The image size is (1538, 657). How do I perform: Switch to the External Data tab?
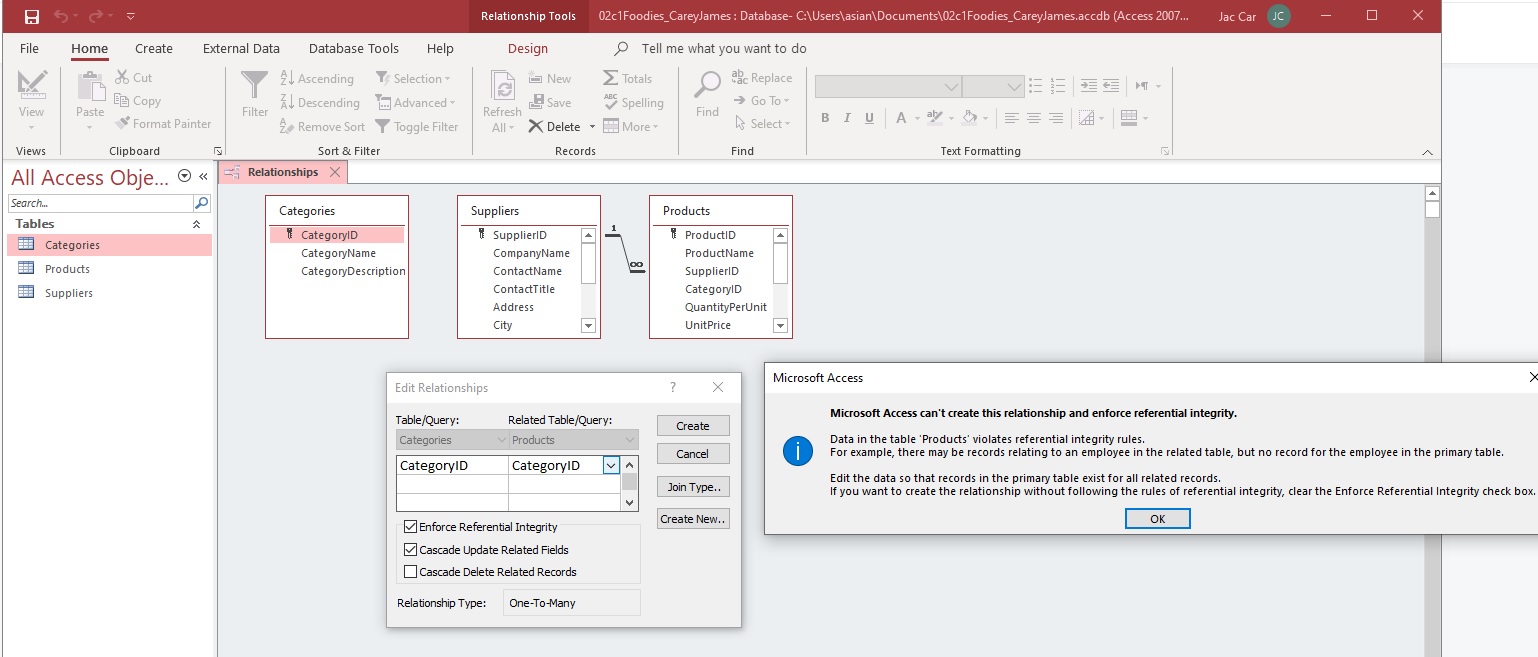(241, 48)
